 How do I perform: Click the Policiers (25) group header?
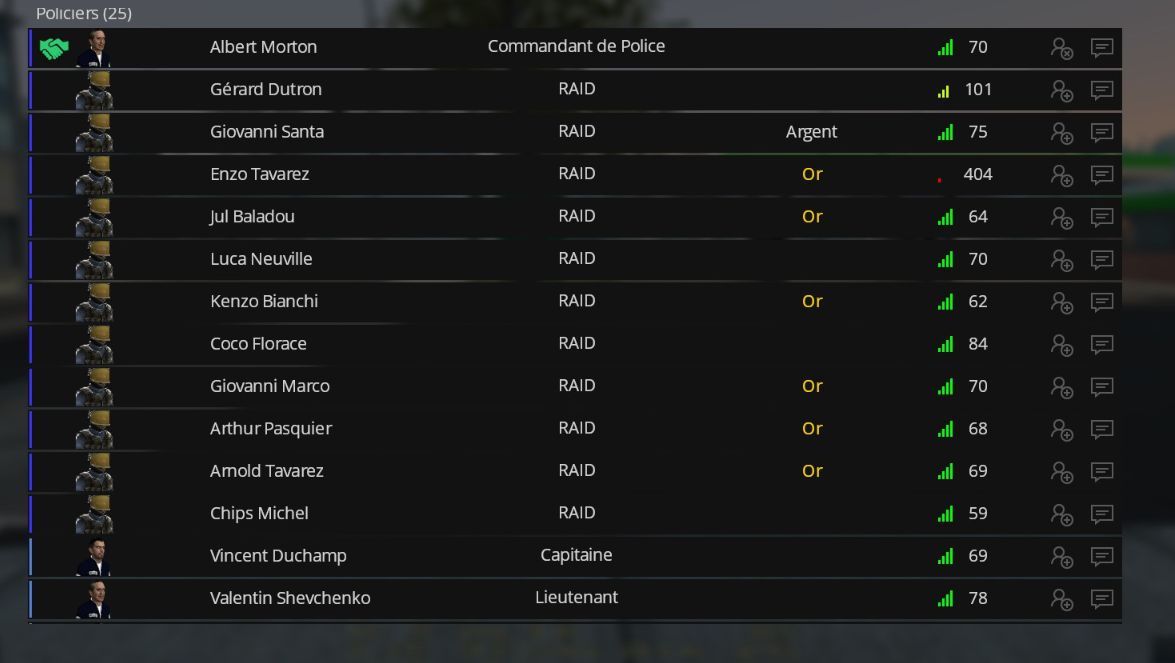tap(84, 13)
